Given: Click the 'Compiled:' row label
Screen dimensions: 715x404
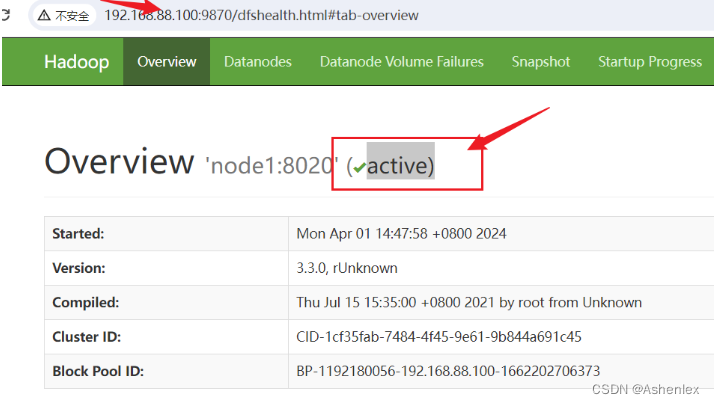Looking at the screenshot, I should [x=85, y=302].
